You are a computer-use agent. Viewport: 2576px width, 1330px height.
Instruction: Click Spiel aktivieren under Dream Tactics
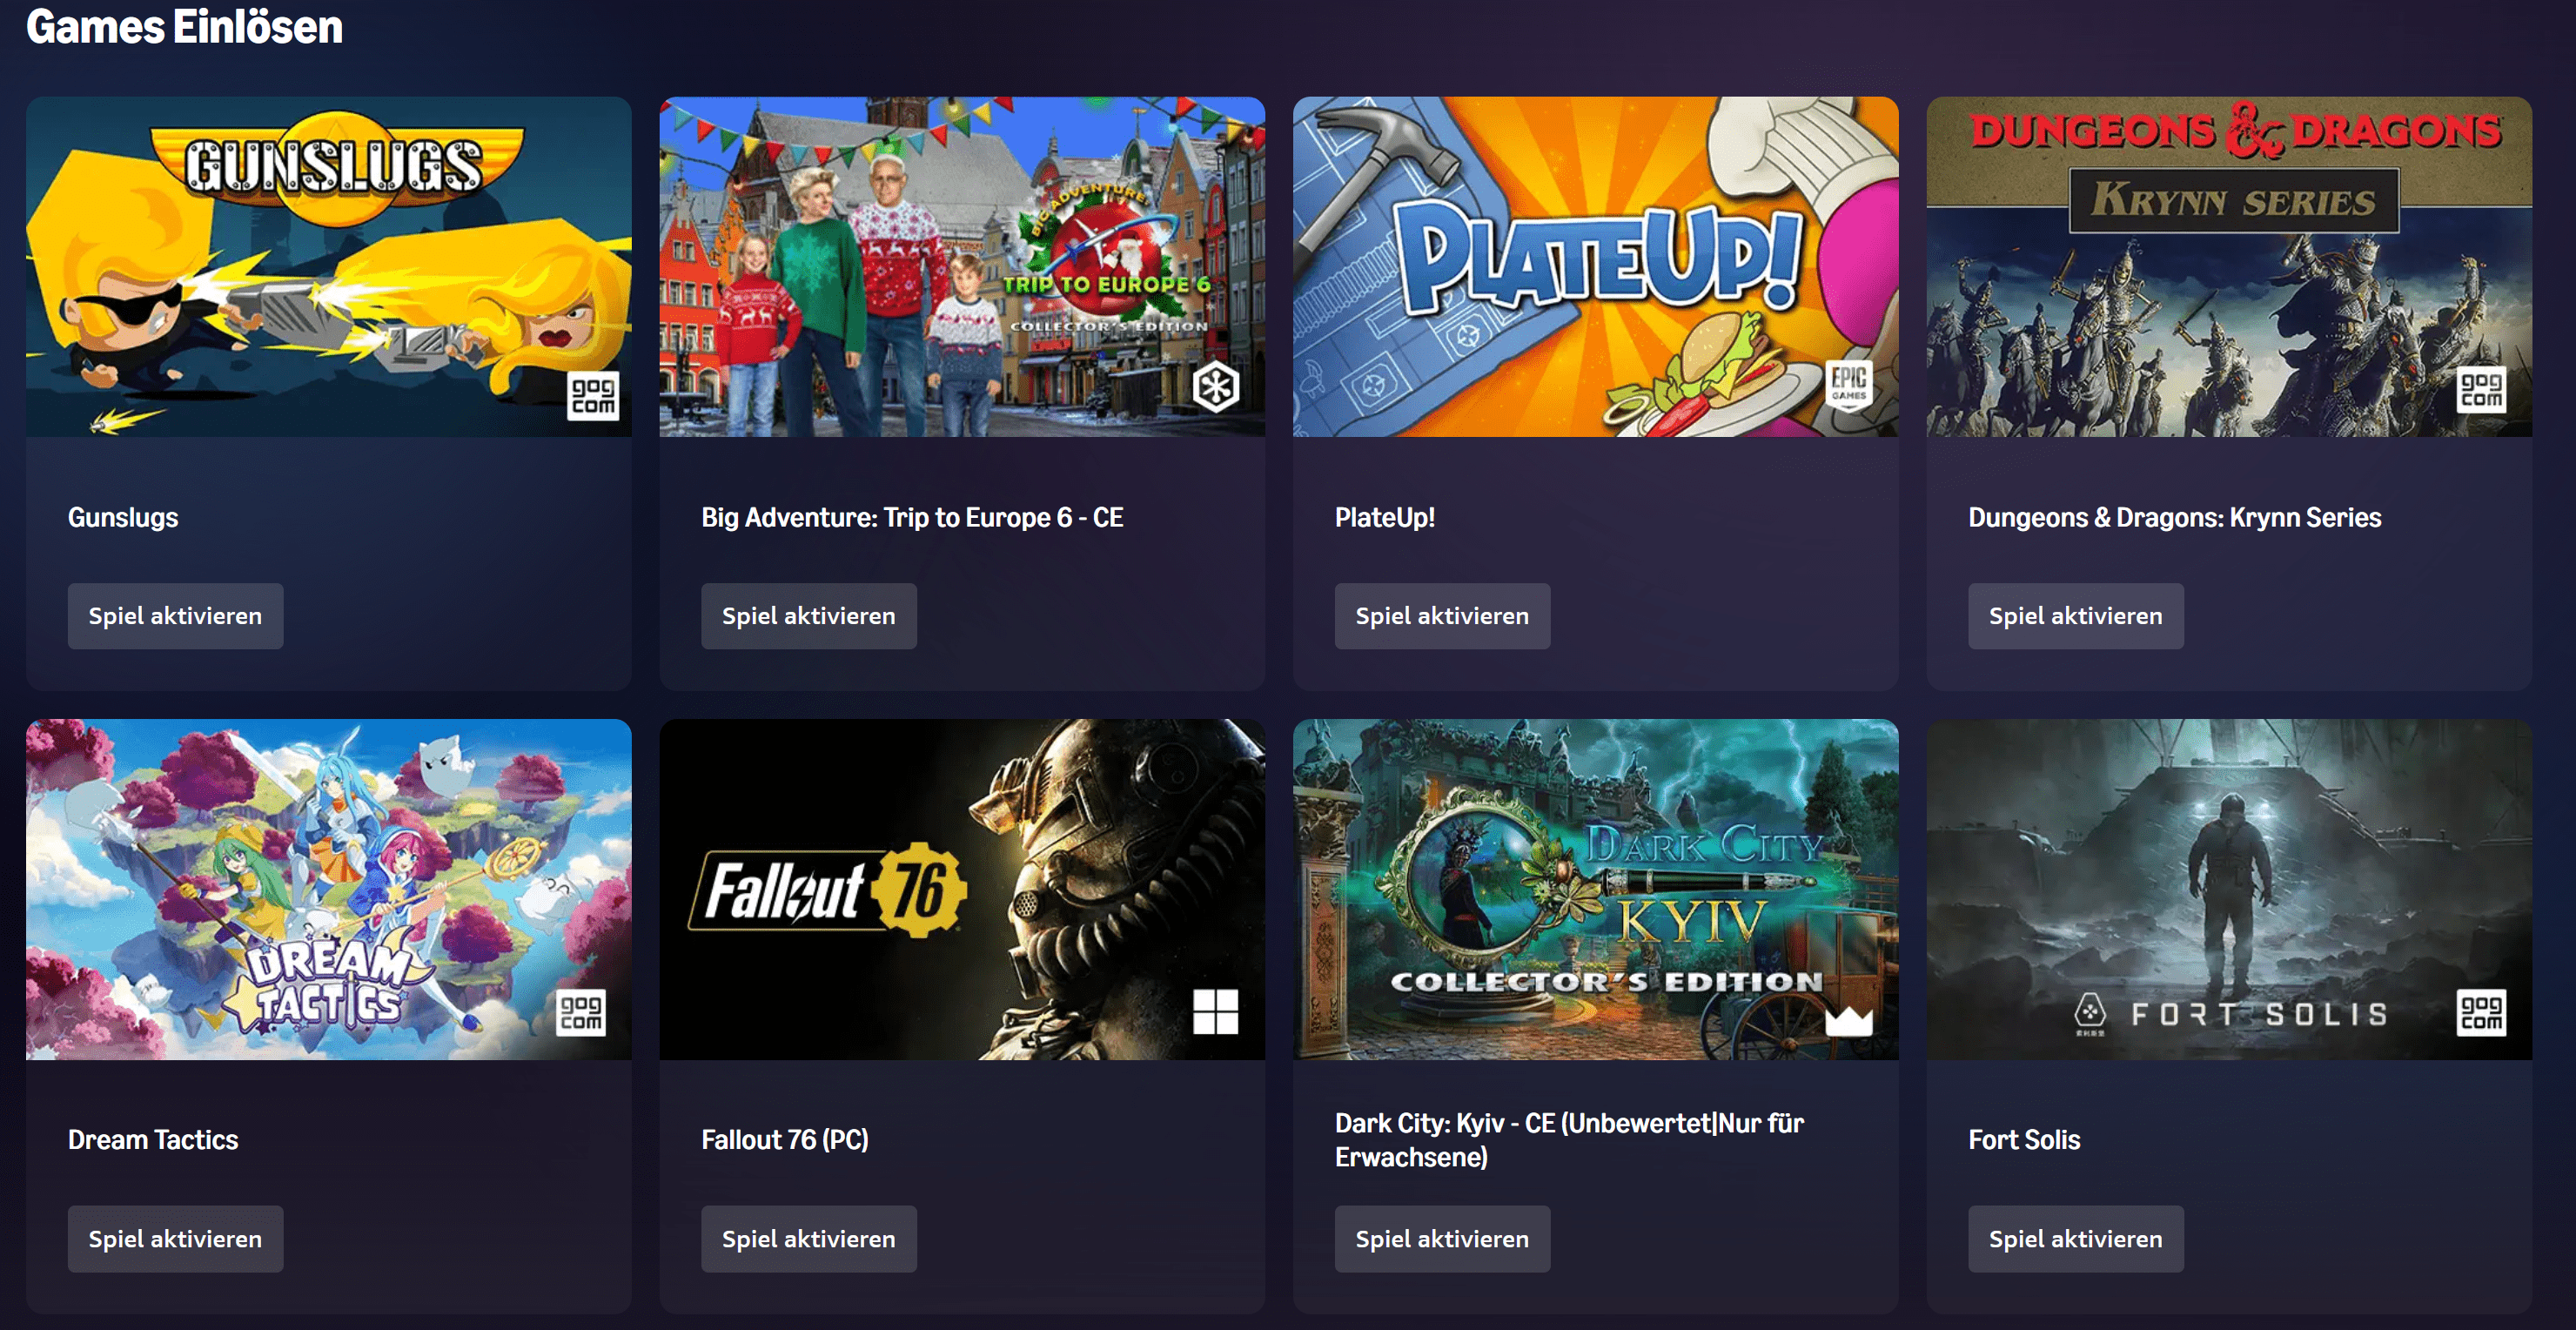175,1239
